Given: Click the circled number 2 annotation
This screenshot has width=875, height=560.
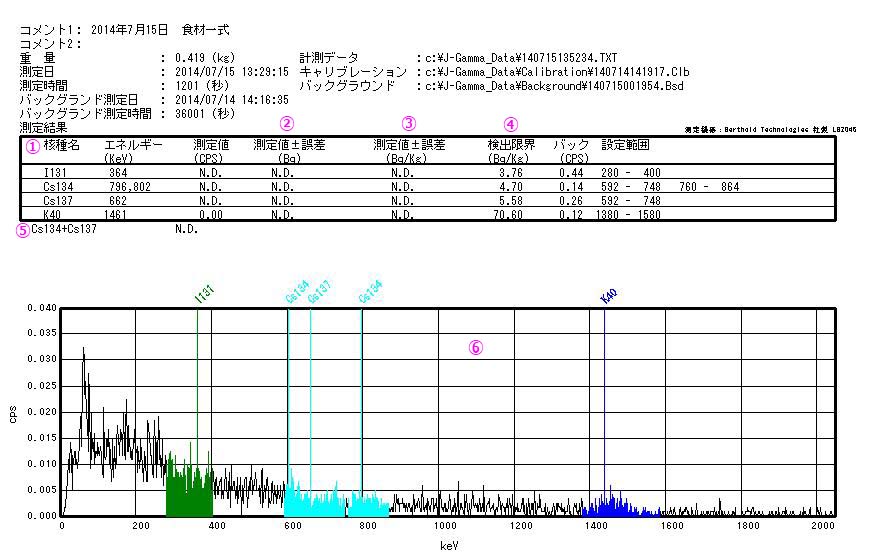Looking at the screenshot, I should coord(287,123).
